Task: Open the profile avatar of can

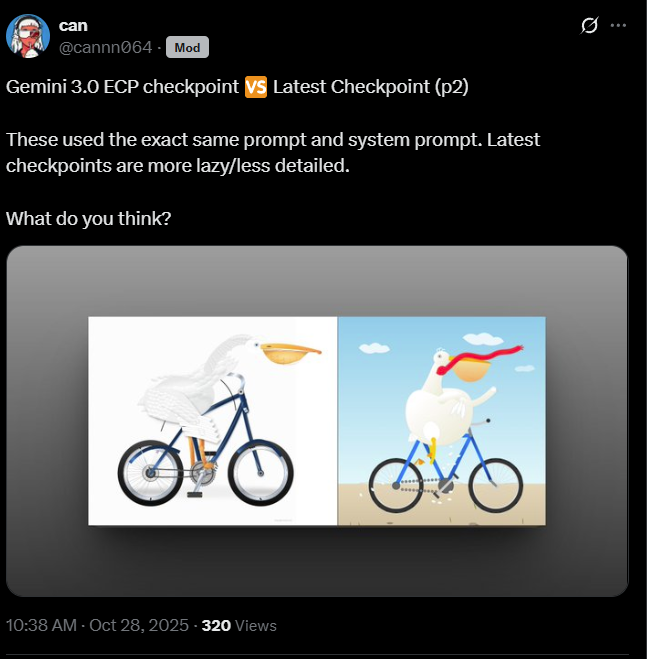Action: 28,36
